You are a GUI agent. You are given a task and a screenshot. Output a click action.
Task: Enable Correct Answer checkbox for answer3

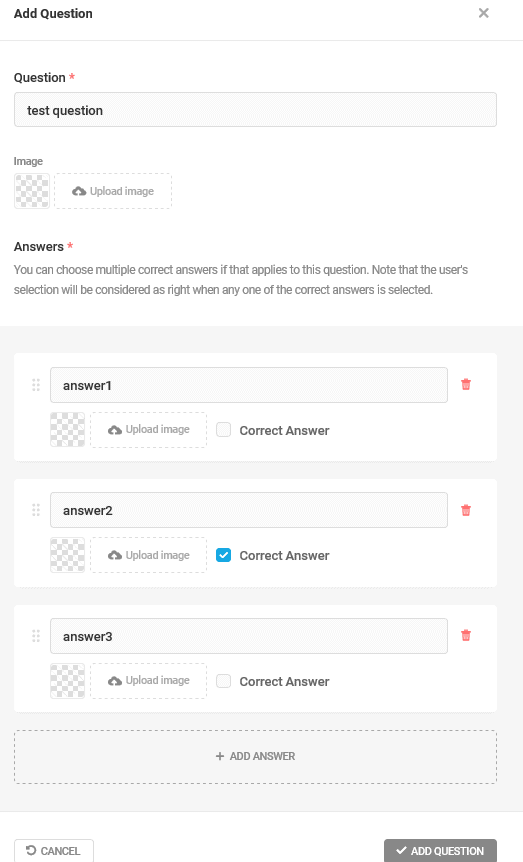[223, 681]
